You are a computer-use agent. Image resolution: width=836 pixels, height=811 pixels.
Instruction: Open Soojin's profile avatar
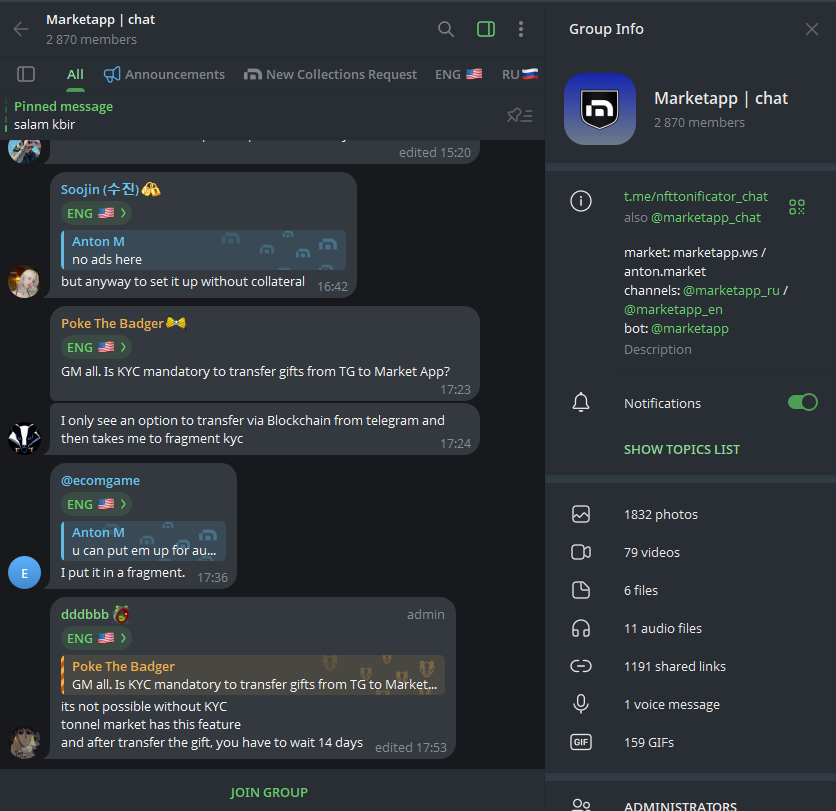coord(25,282)
